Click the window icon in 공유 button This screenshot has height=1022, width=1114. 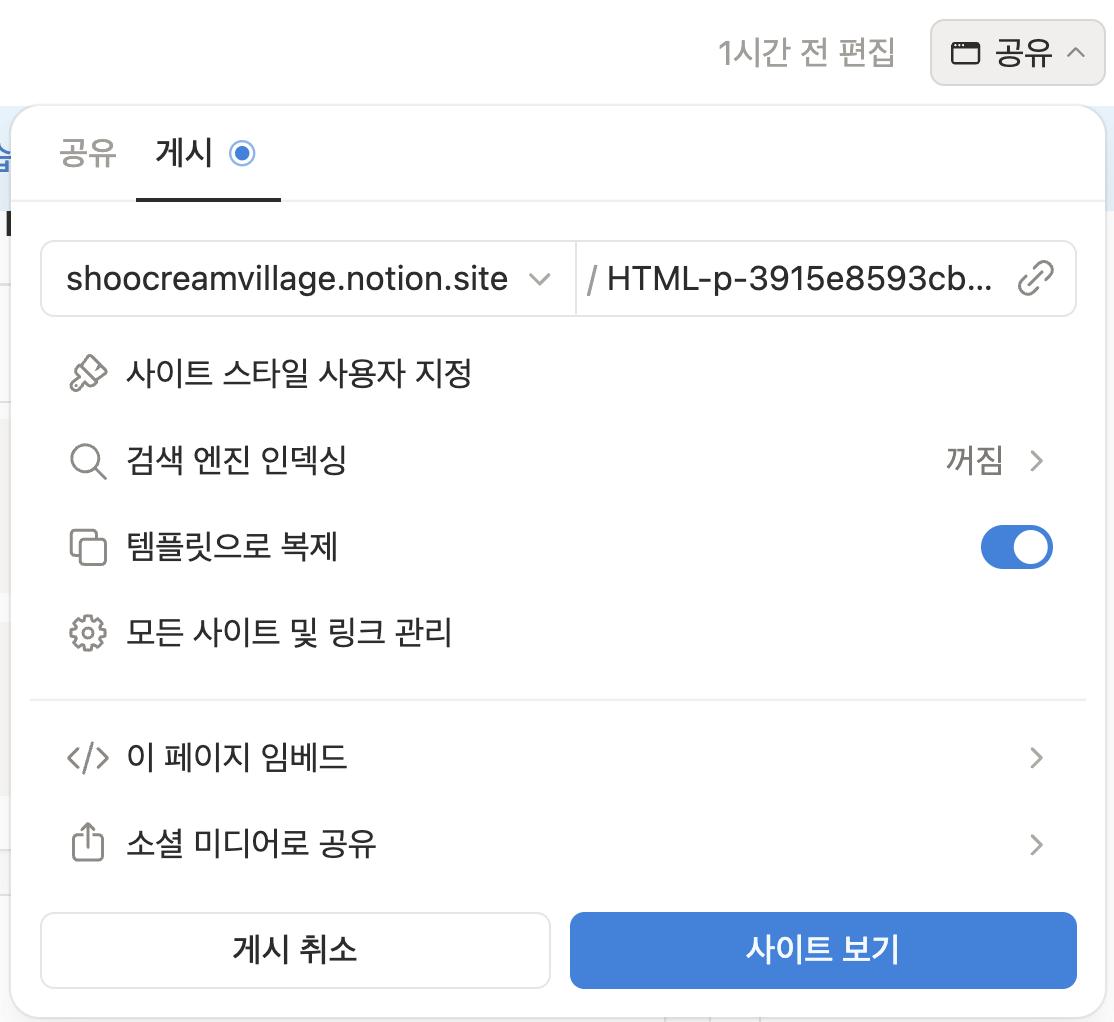pos(965,53)
